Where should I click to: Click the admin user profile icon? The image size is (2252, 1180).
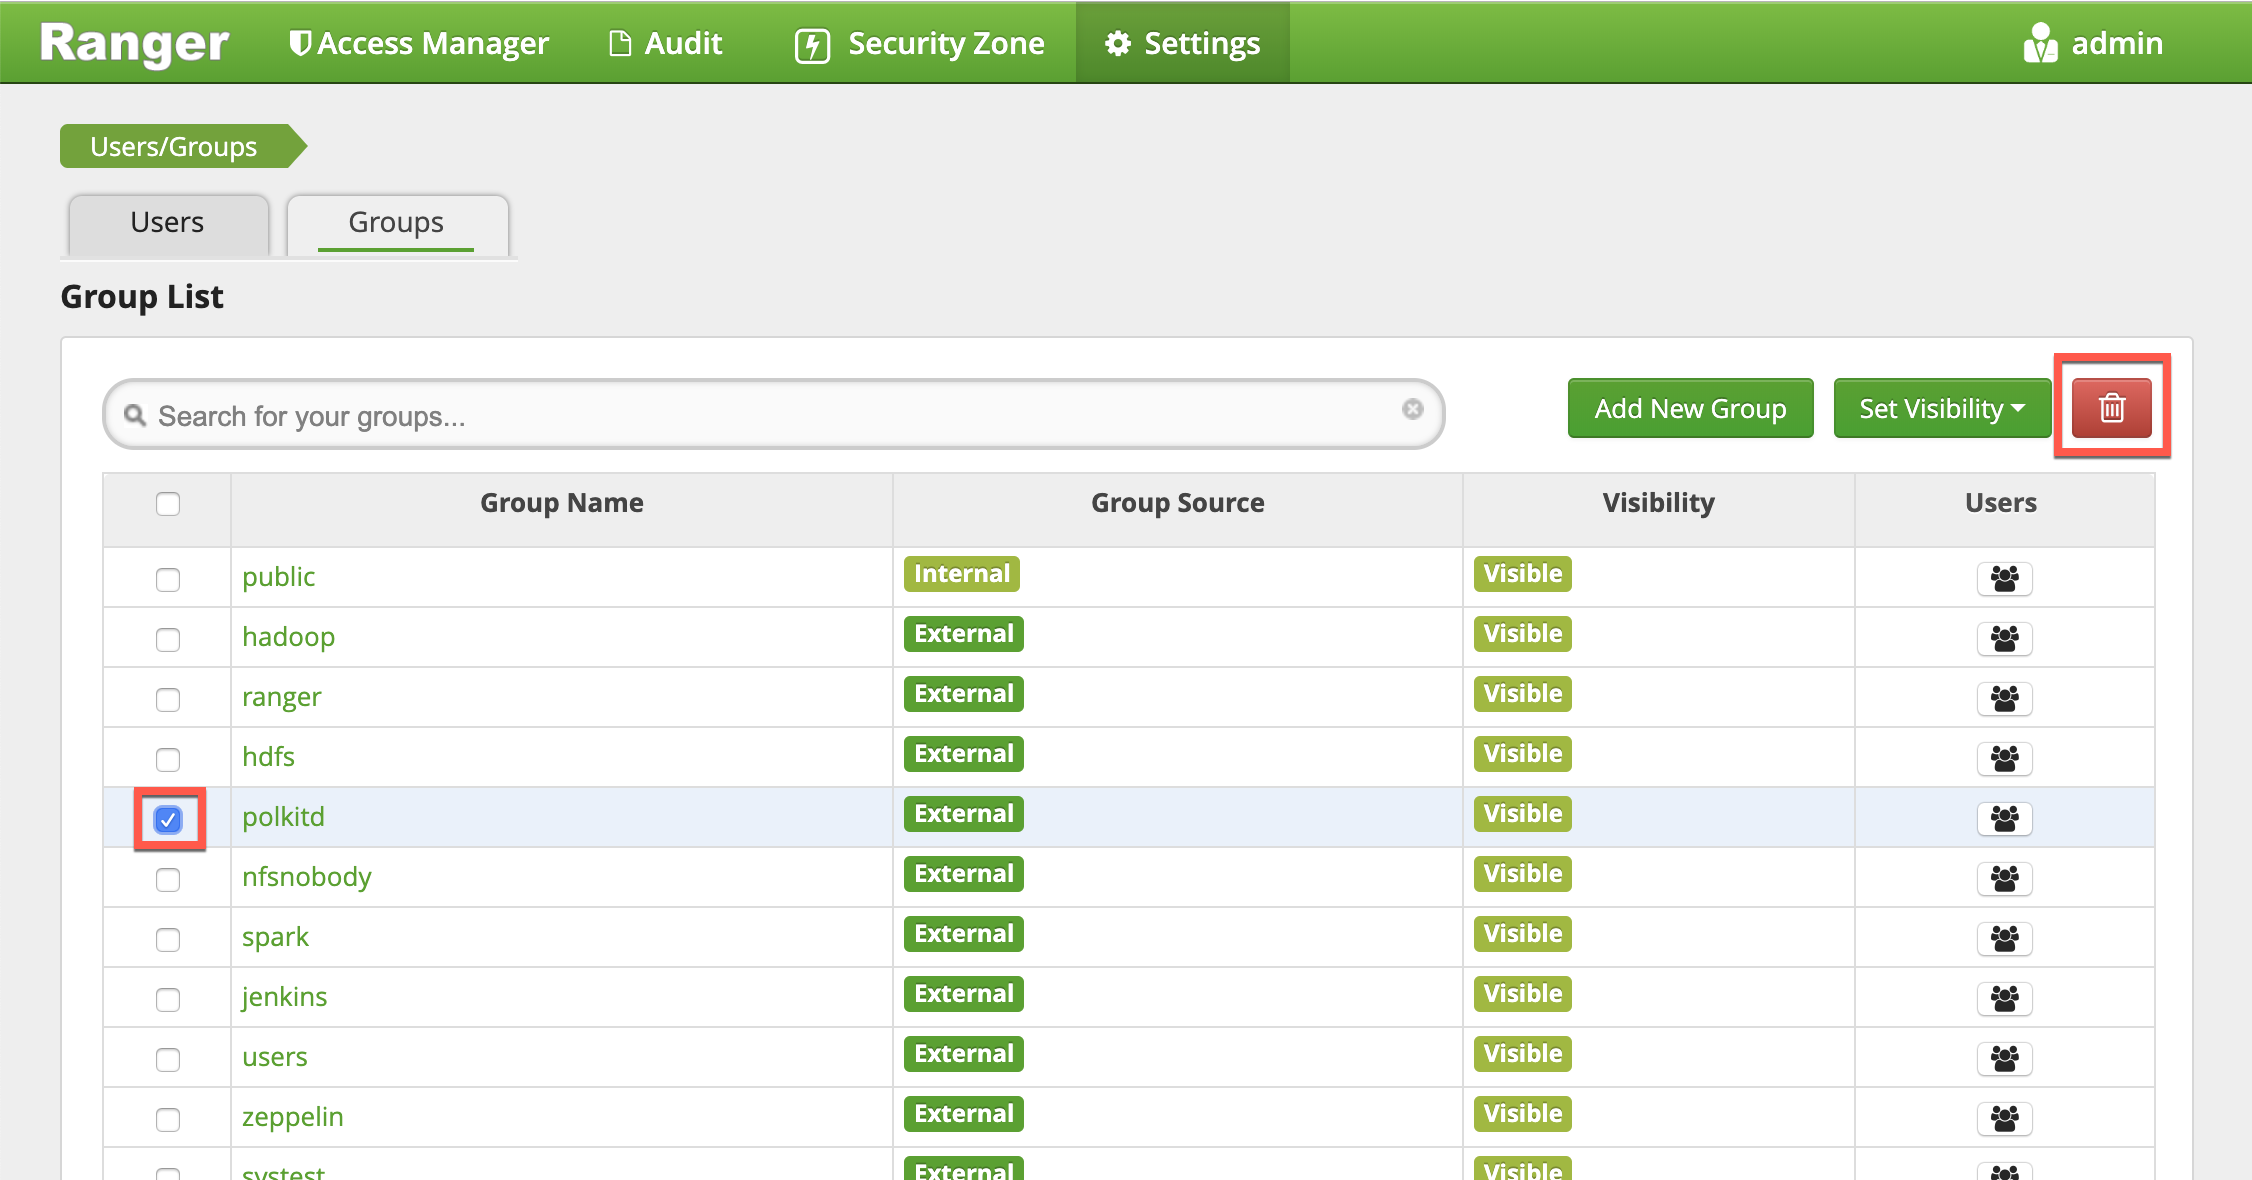click(2040, 43)
